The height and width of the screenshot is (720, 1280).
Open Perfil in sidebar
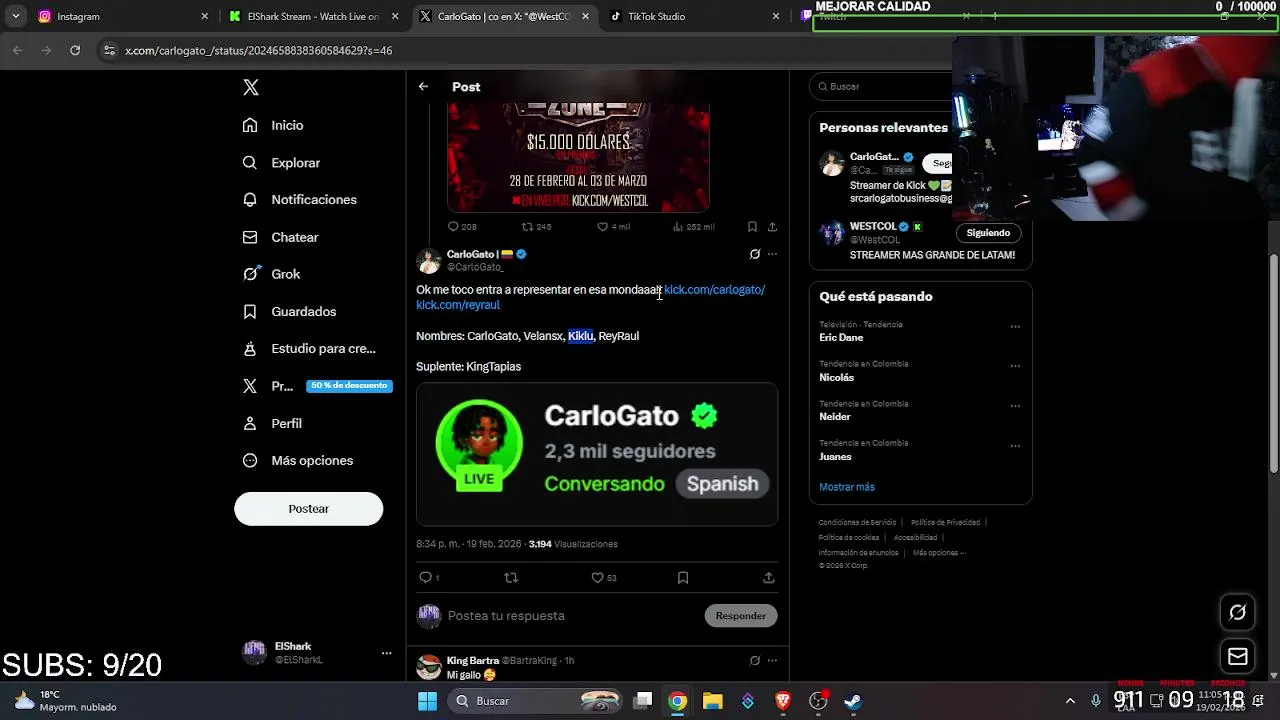pyautogui.click(x=273, y=423)
